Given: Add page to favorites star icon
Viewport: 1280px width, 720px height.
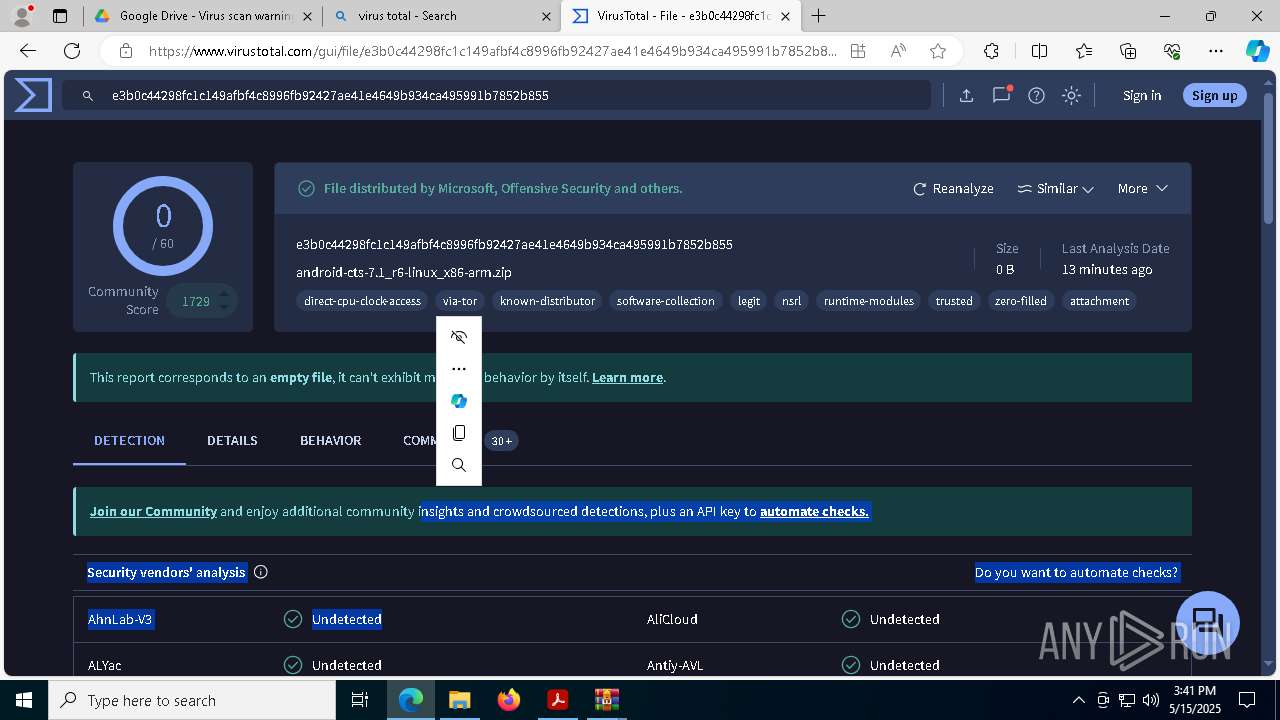Looking at the screenshot, I should pos(937,51).
